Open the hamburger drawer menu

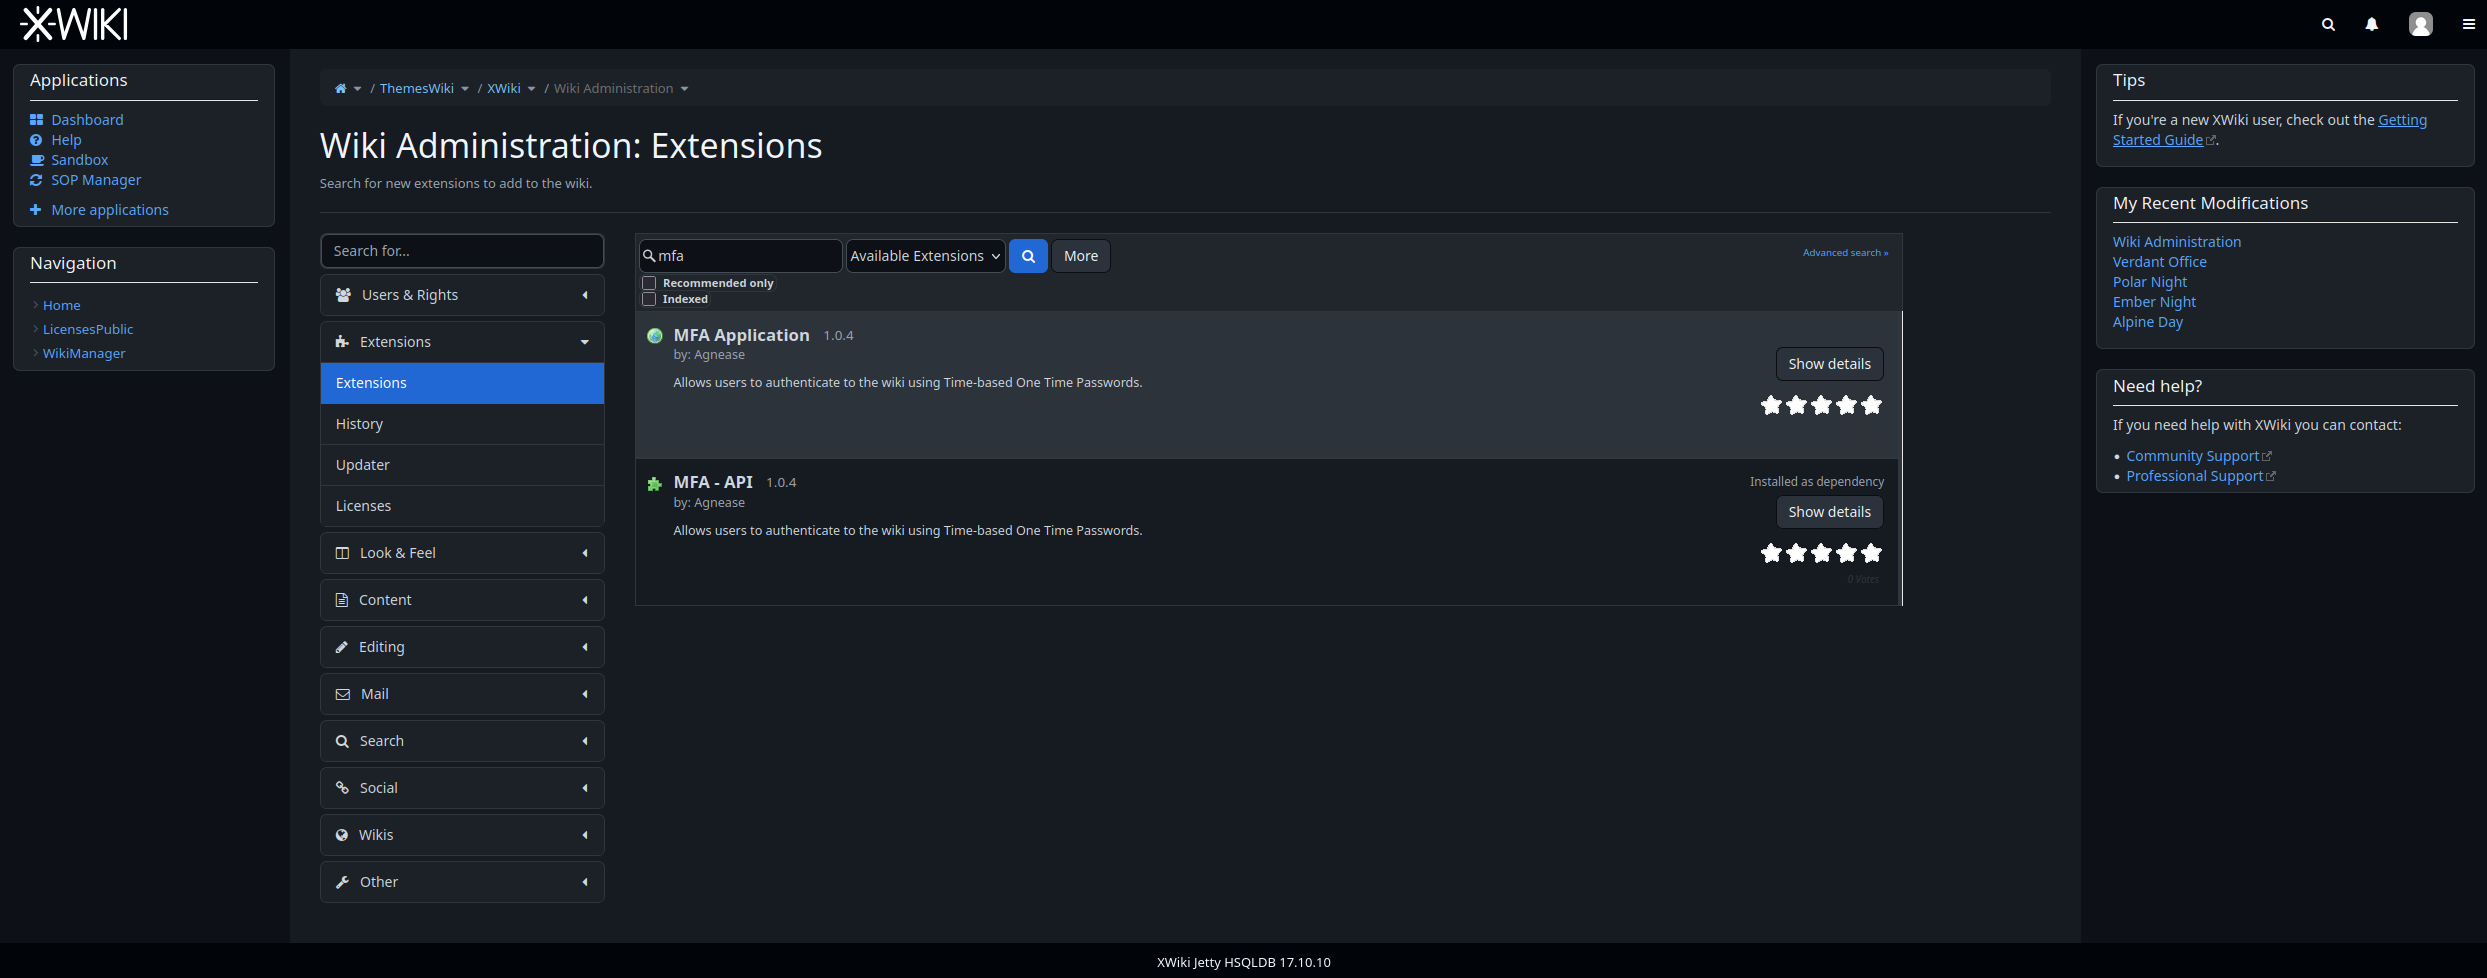click(x=2468, y=25)
